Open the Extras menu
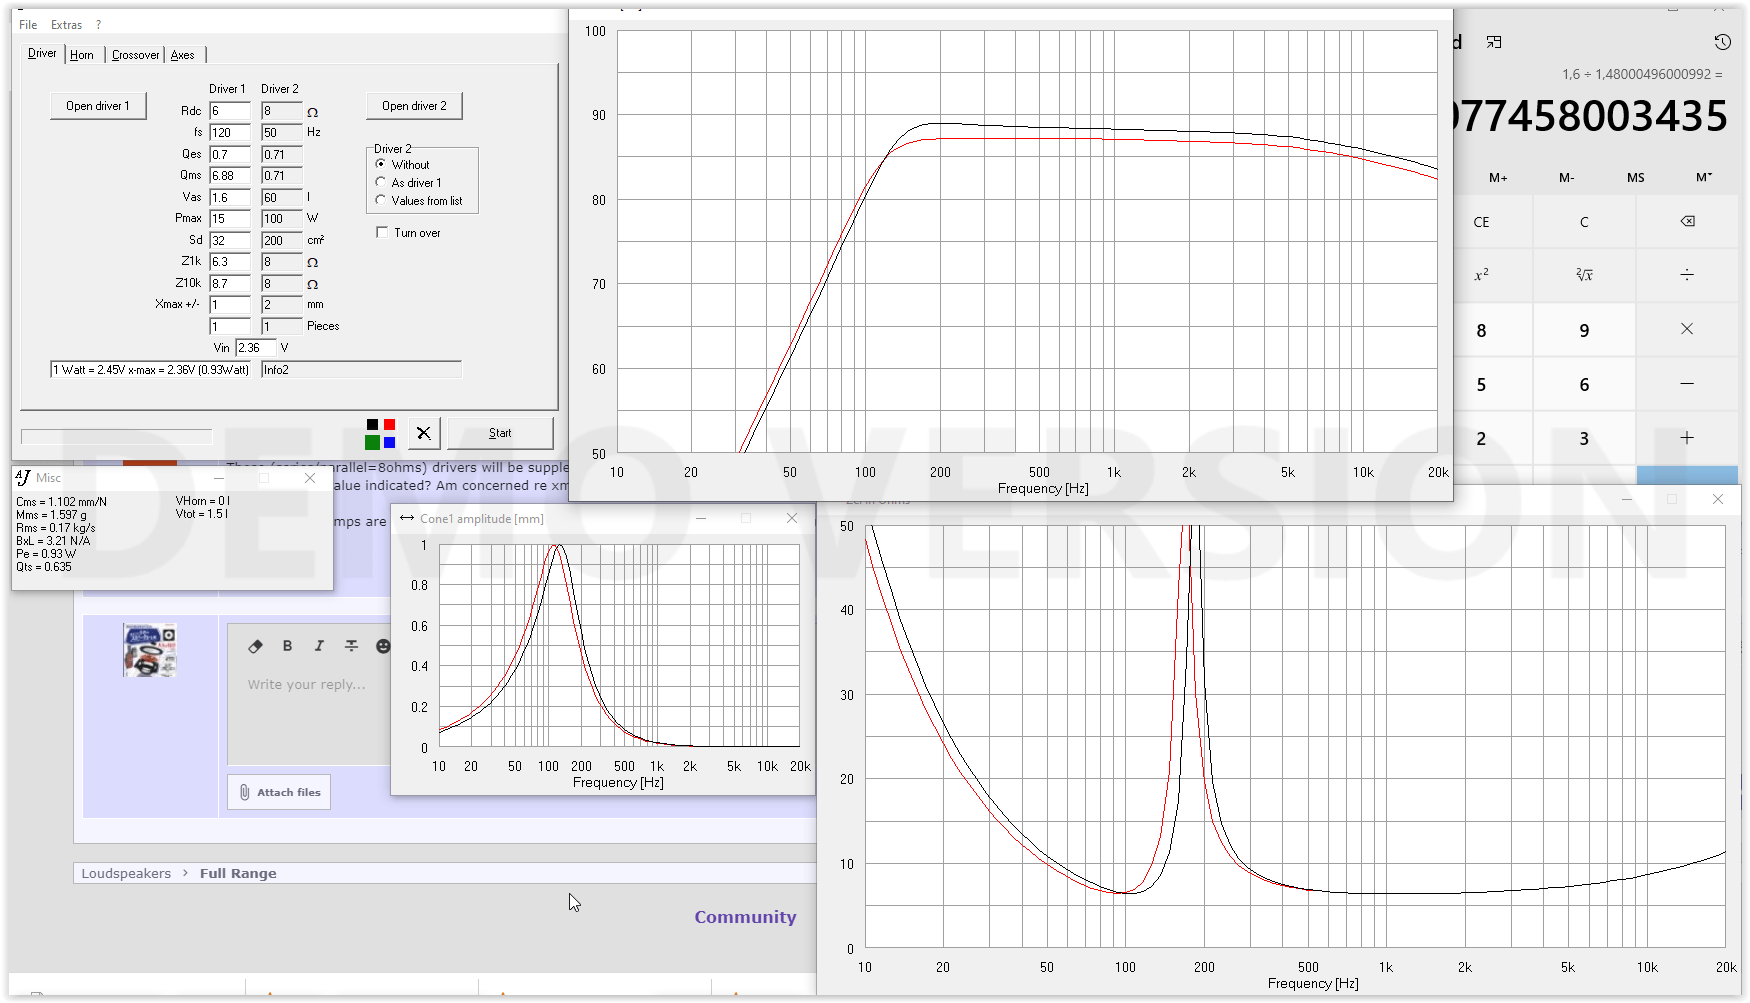Image resolution: width=1750 pixels, height=1003 pixels. pyautogui.click(x=67, y=25)
